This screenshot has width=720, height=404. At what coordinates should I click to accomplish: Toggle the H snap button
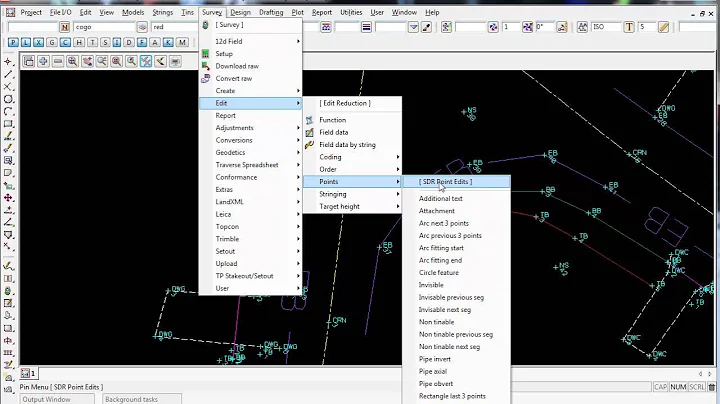79,42
